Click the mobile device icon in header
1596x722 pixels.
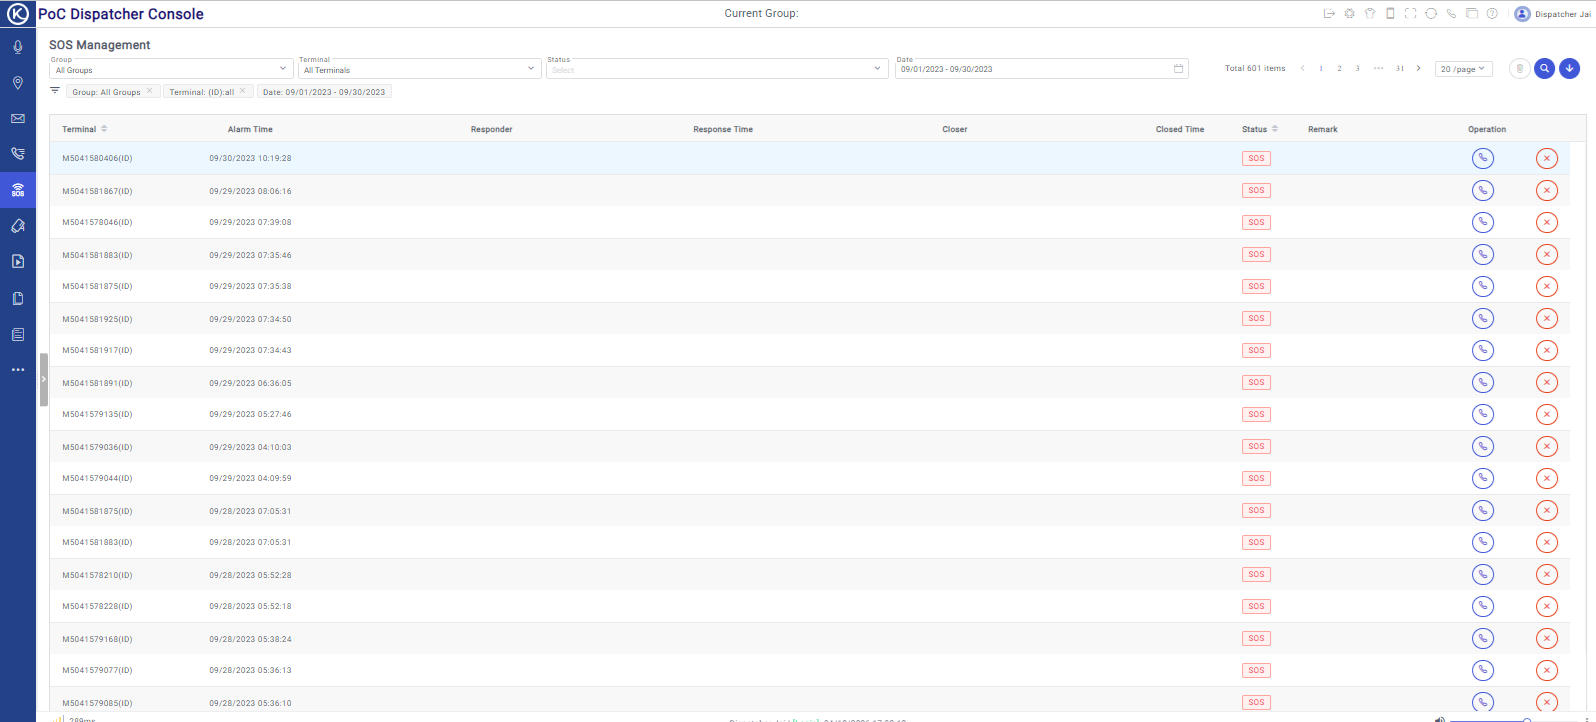tap(1390, 14)
